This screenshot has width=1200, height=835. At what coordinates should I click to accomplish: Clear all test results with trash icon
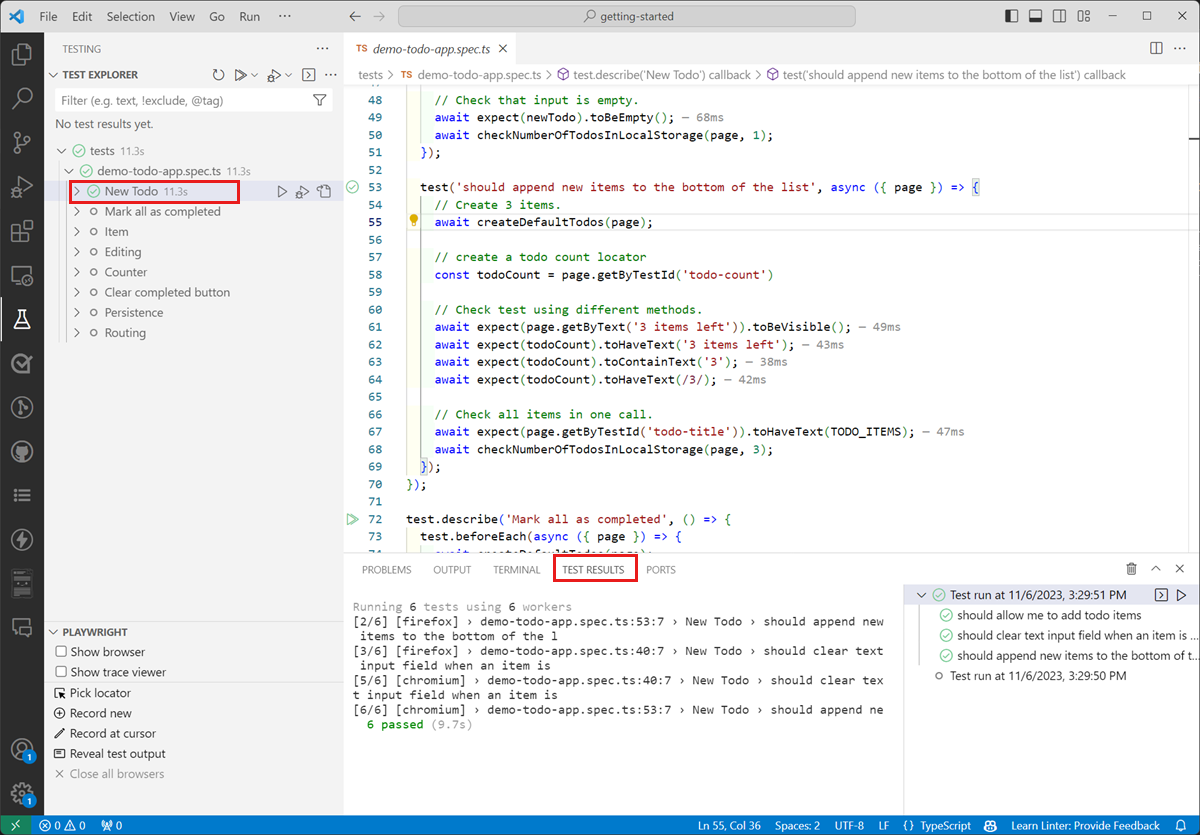pyautogui.click(x=1131, y=569)
